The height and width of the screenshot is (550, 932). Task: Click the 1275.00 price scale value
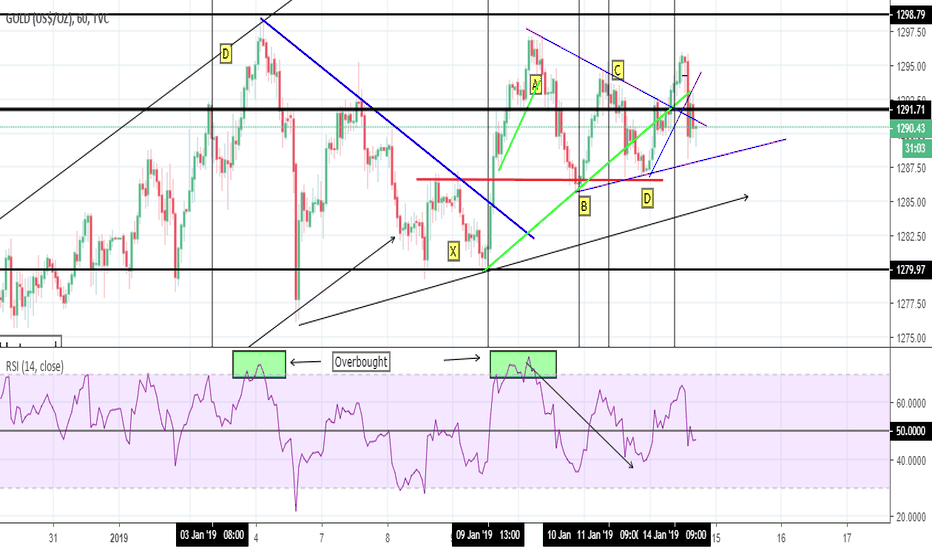pos(911,338)
